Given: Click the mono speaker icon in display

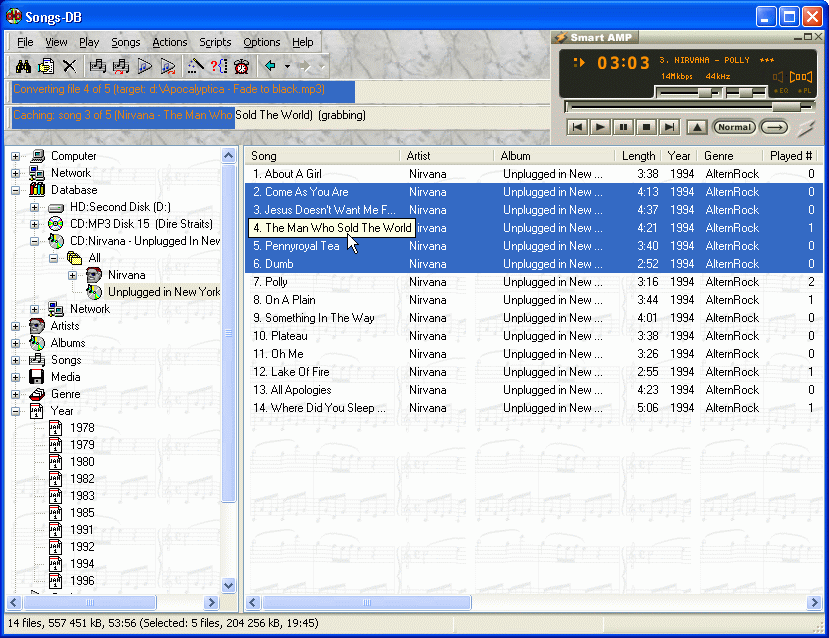Looking at the screenshot, I should tap(777, 77).
